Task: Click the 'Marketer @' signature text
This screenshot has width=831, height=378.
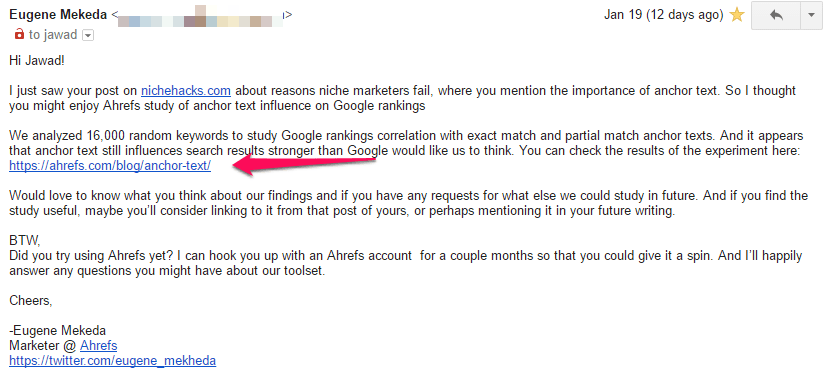Action: click(43, 346)
